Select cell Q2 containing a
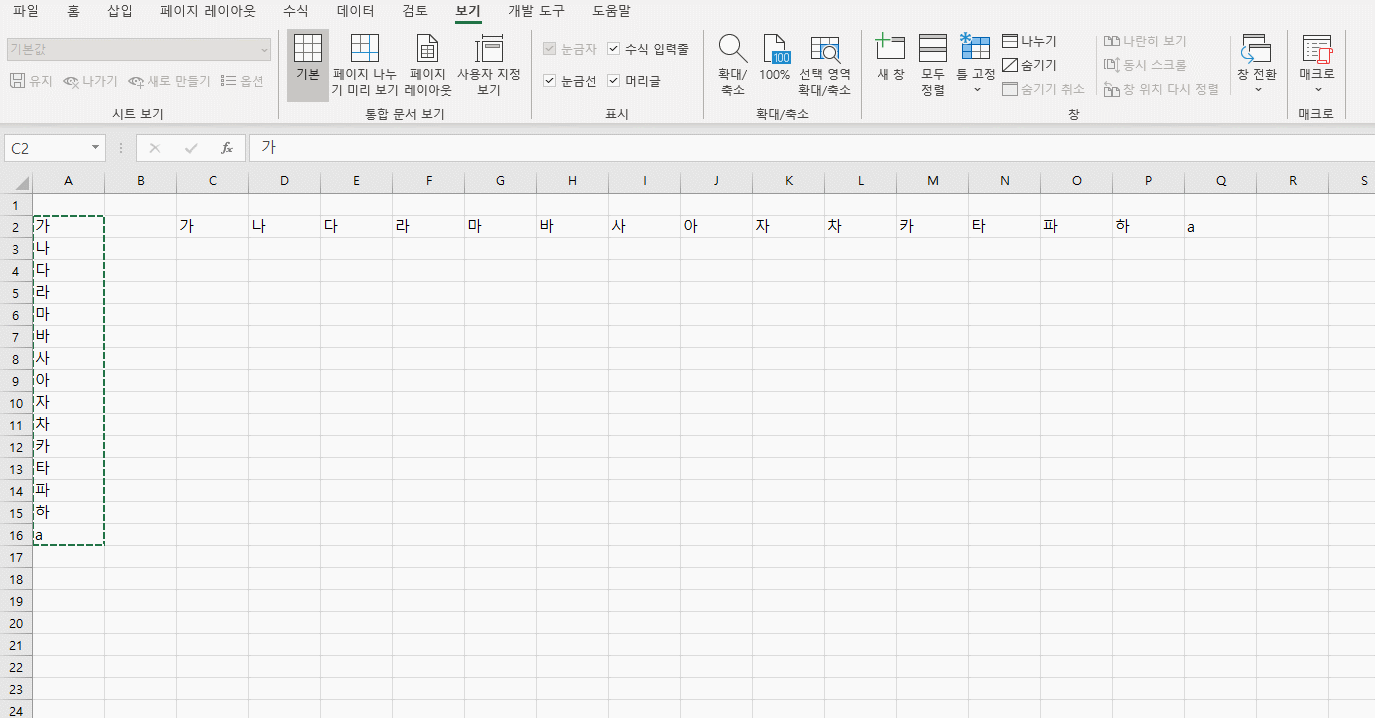 pos(1220,227)
